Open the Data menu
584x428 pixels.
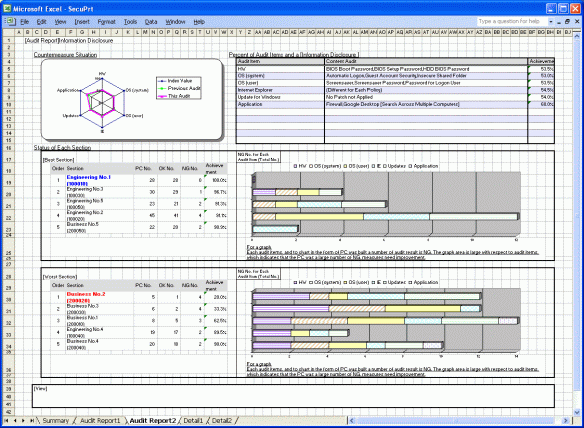click(x=151, y=22)
